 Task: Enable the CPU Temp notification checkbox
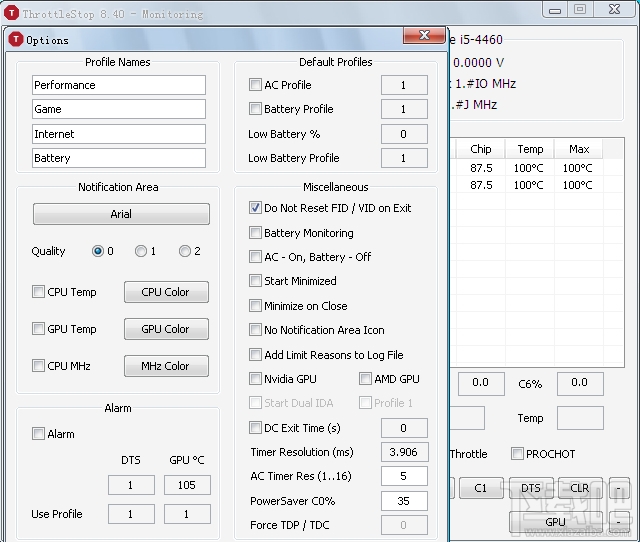click(x=39, y=292)
